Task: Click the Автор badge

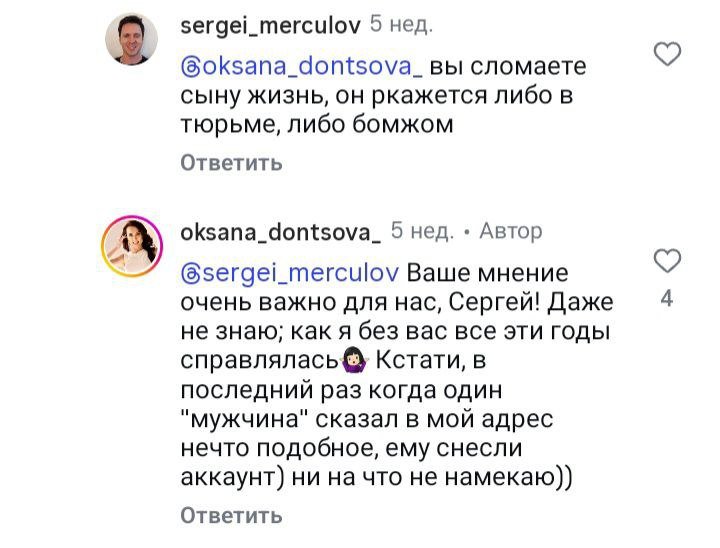Action: click(511, 232)
